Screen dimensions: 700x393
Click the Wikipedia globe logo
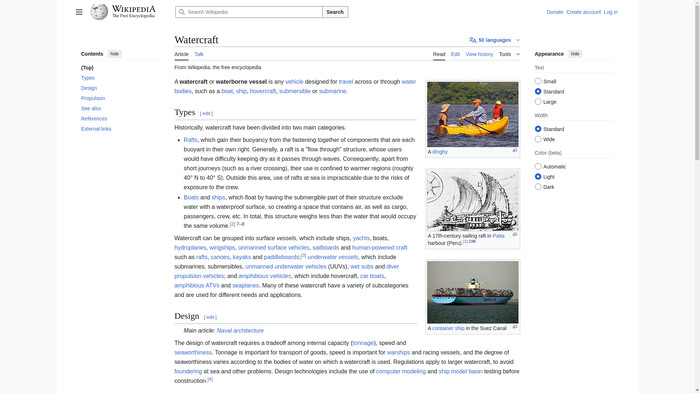pyautogui.click(x=99, y=12)
